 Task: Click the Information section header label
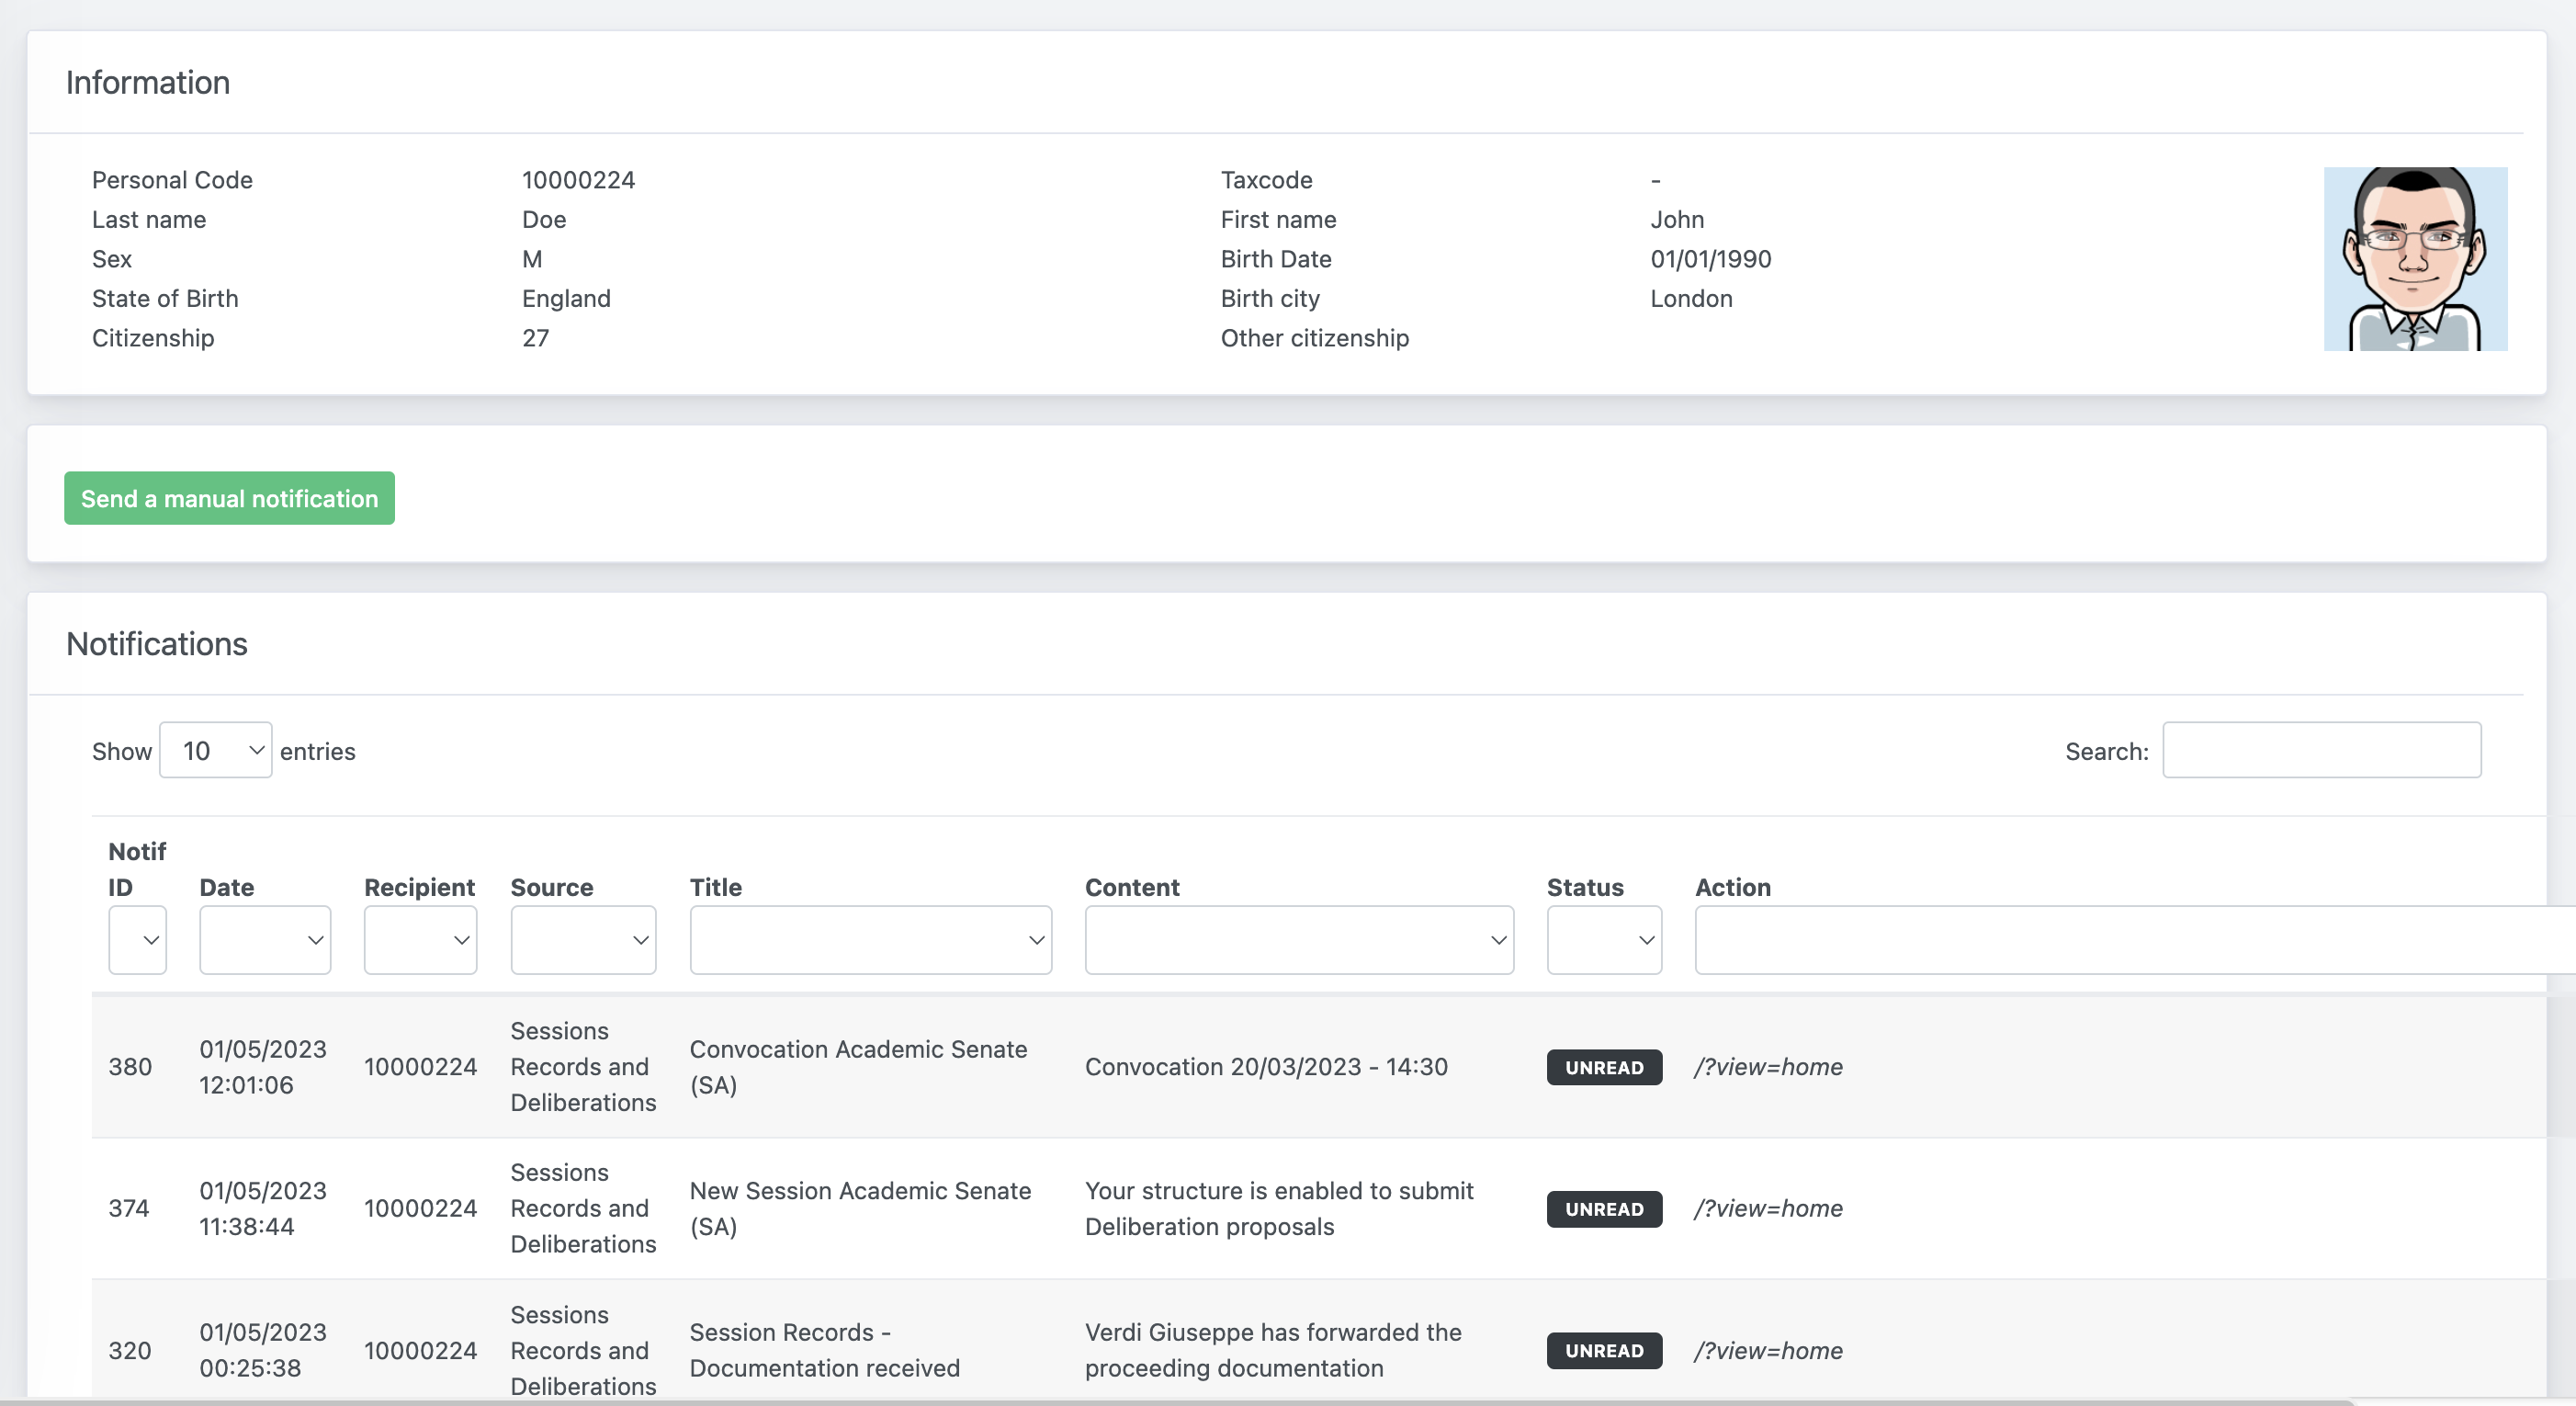click(149, 82)
